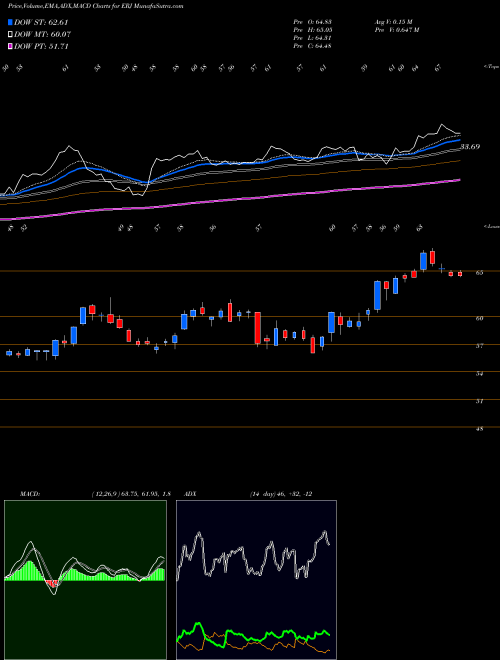Click the 65 price axis label
The image size is (500, 660).
pos(479,273)
